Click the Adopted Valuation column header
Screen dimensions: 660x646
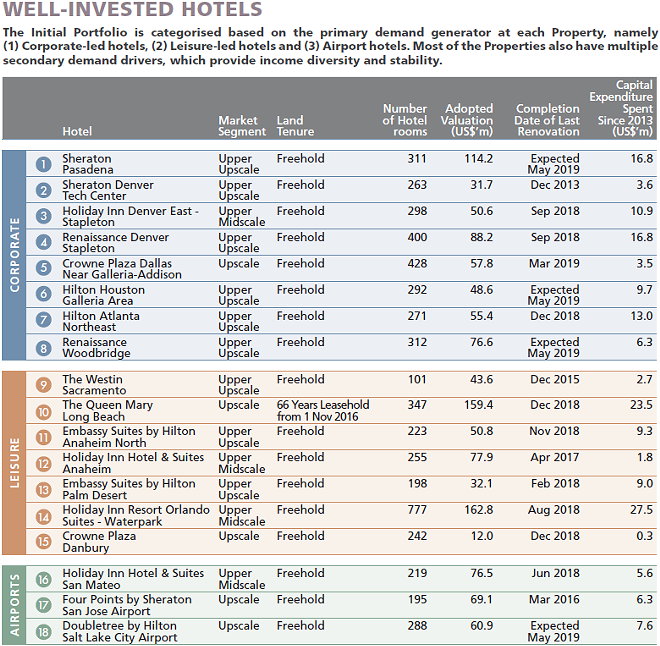[467, 120]
